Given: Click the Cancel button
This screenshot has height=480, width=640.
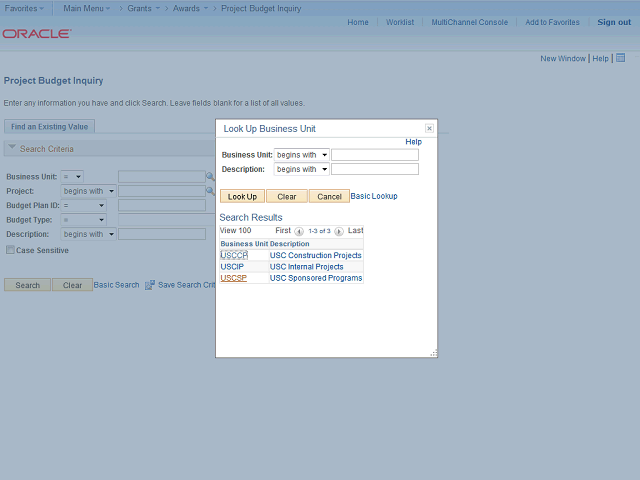Looking at the screenshot, I should [329, 196].
